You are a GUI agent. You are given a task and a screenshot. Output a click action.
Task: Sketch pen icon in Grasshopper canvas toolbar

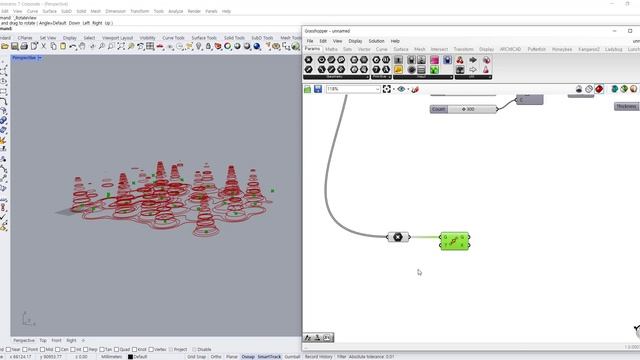(415, 89)
